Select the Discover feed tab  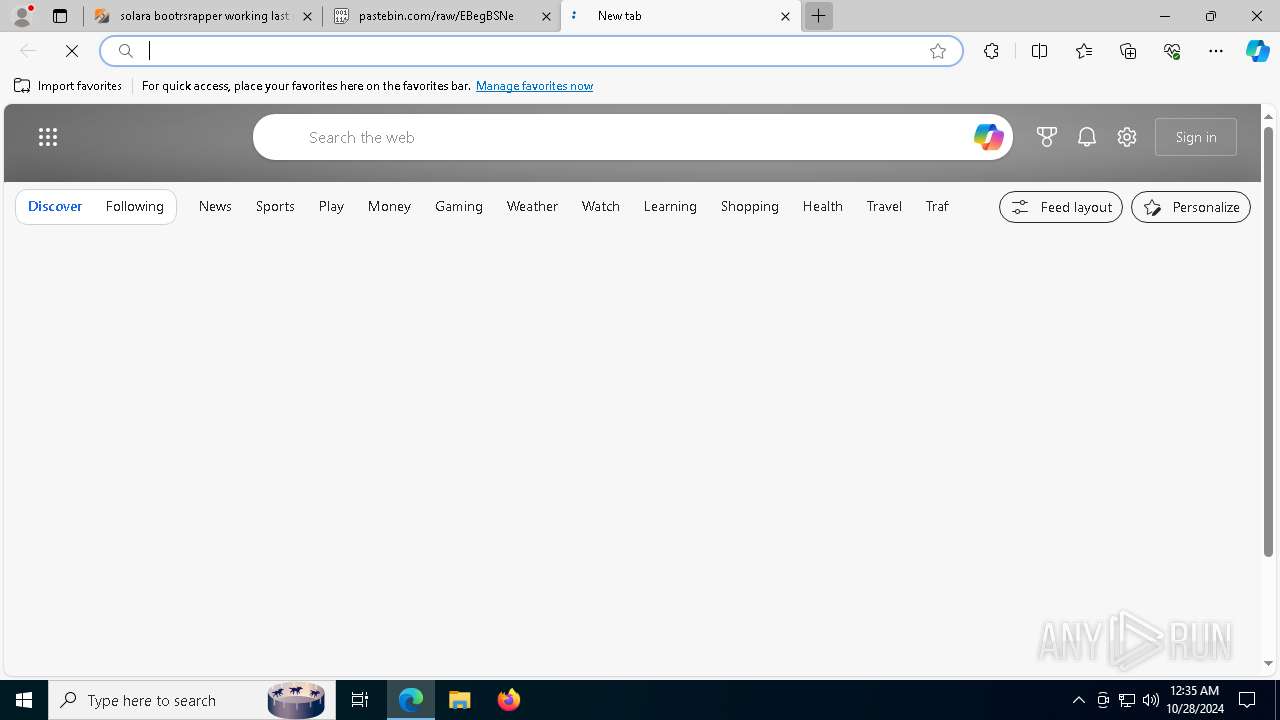[x=55, y=206]
